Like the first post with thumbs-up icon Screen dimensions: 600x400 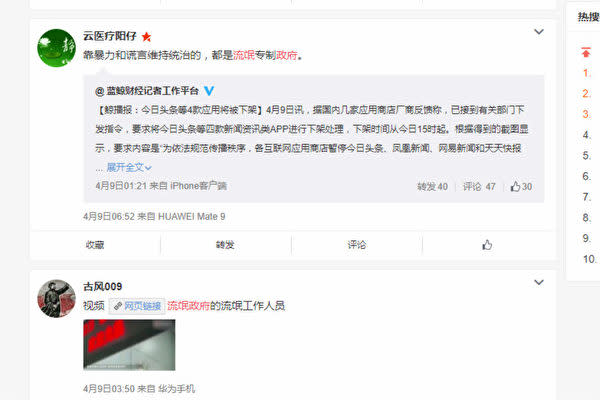click(x=487, y=245)
